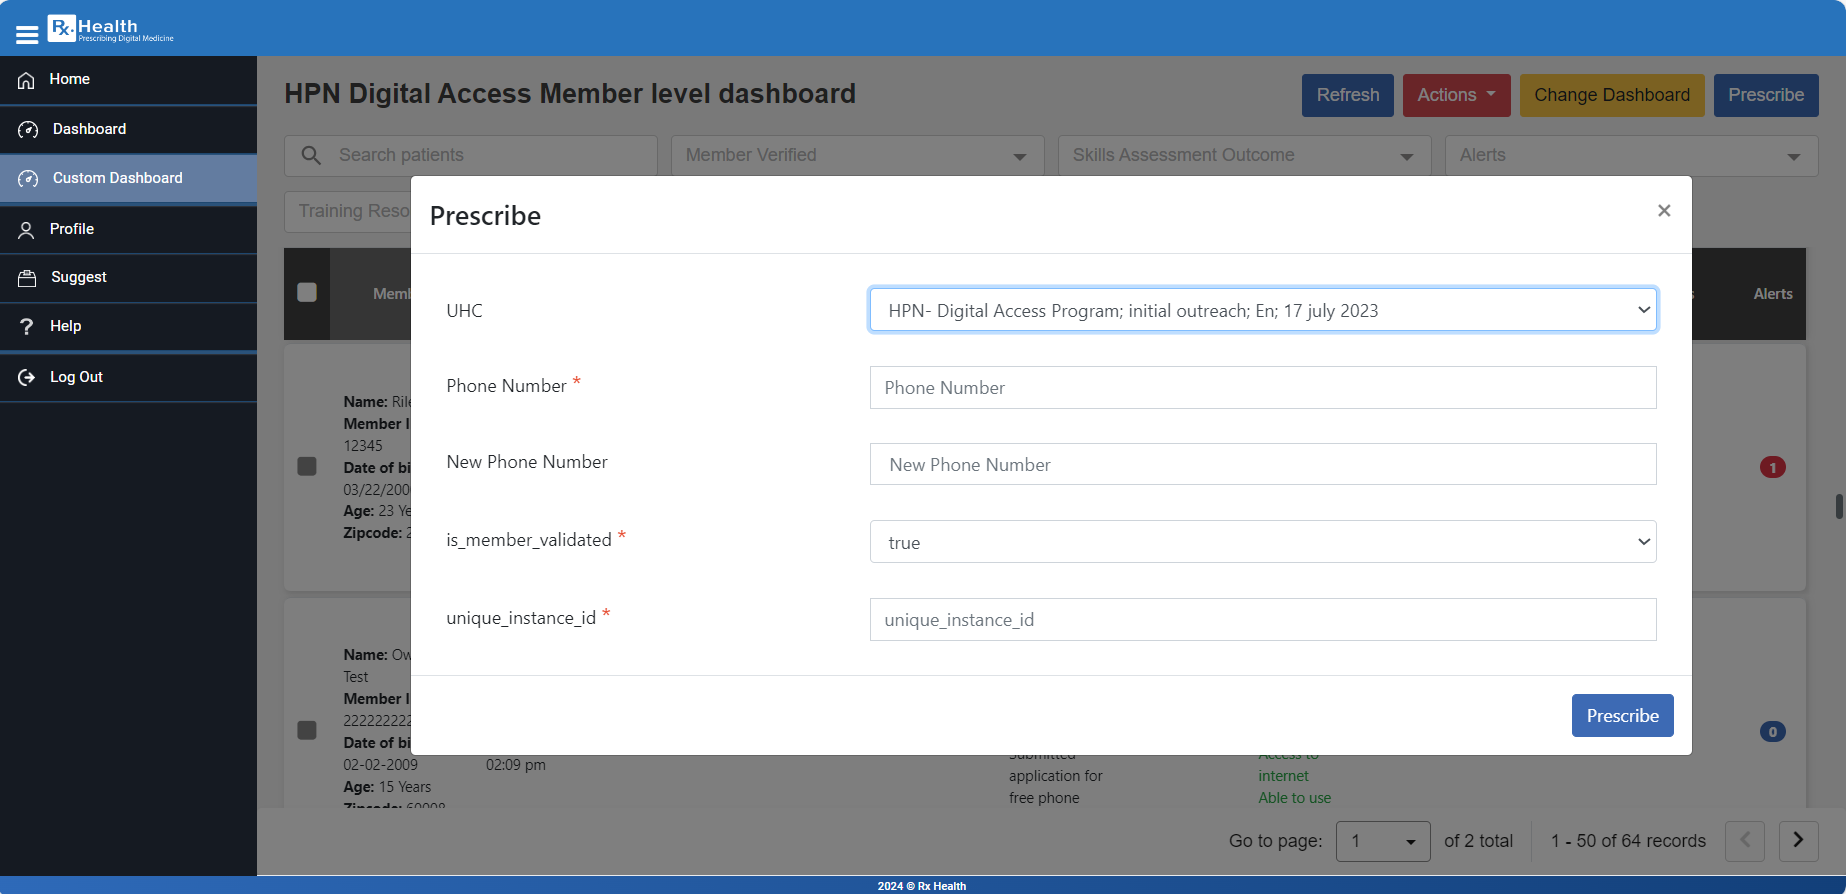
Task: Click the Phone Number input field
Action: coord(1263,388)
